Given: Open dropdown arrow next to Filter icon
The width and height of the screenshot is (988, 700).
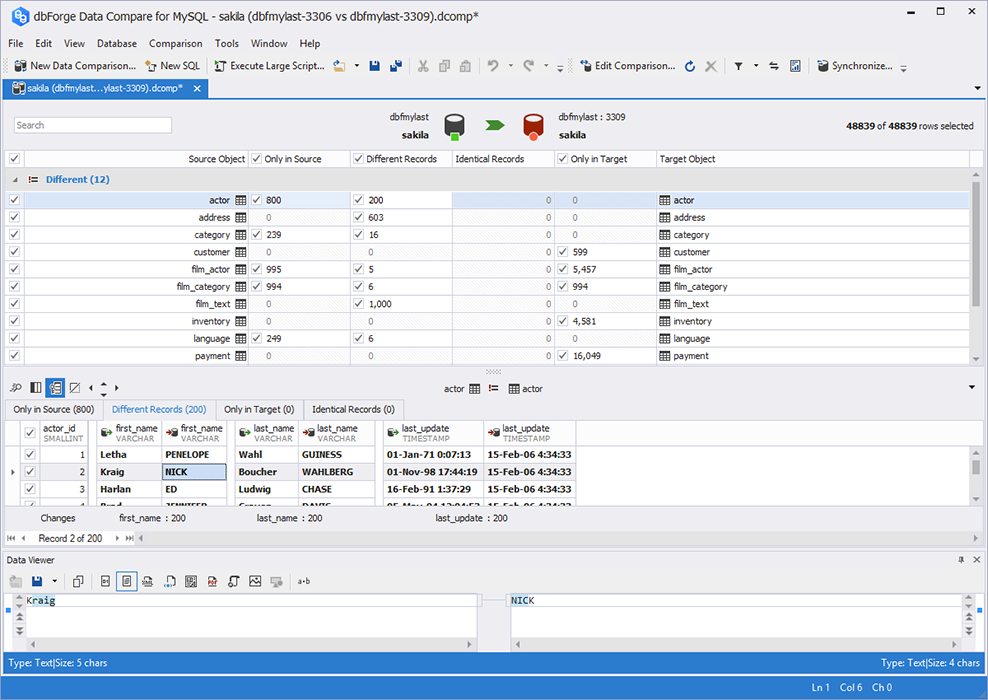Looking at the screenshot, I should coord(756,66).
